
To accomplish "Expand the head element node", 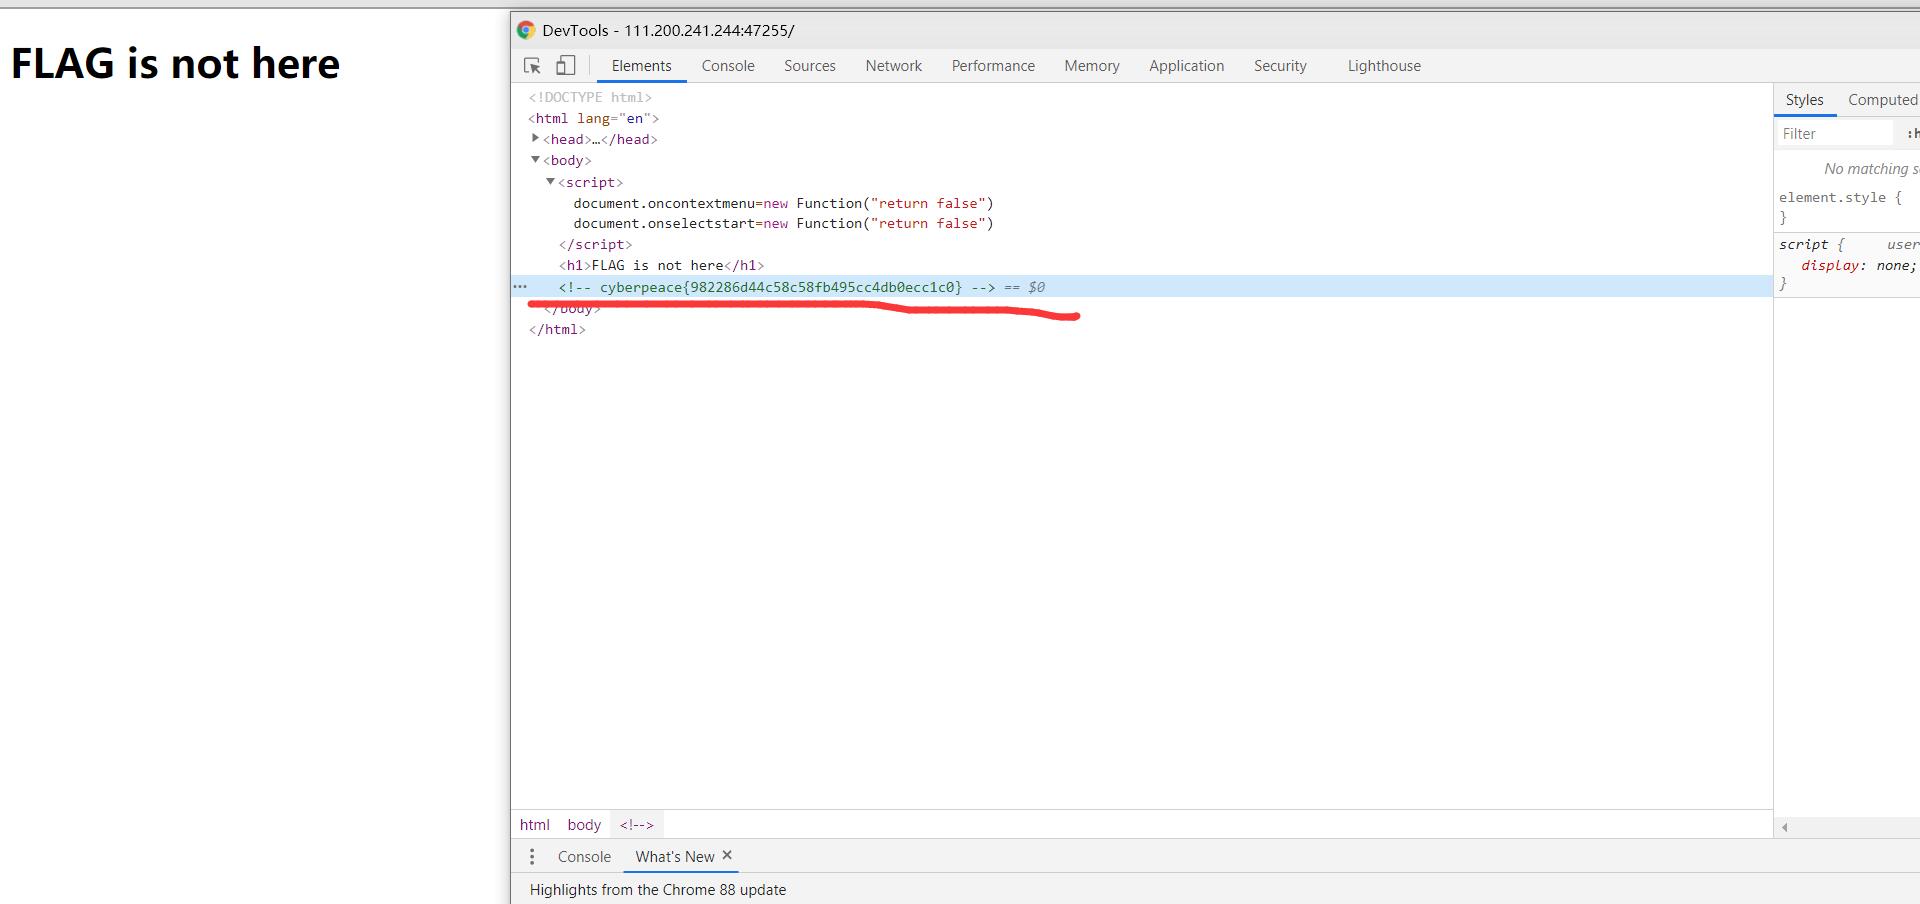I will pyautogui.click(x=535, y=138).
